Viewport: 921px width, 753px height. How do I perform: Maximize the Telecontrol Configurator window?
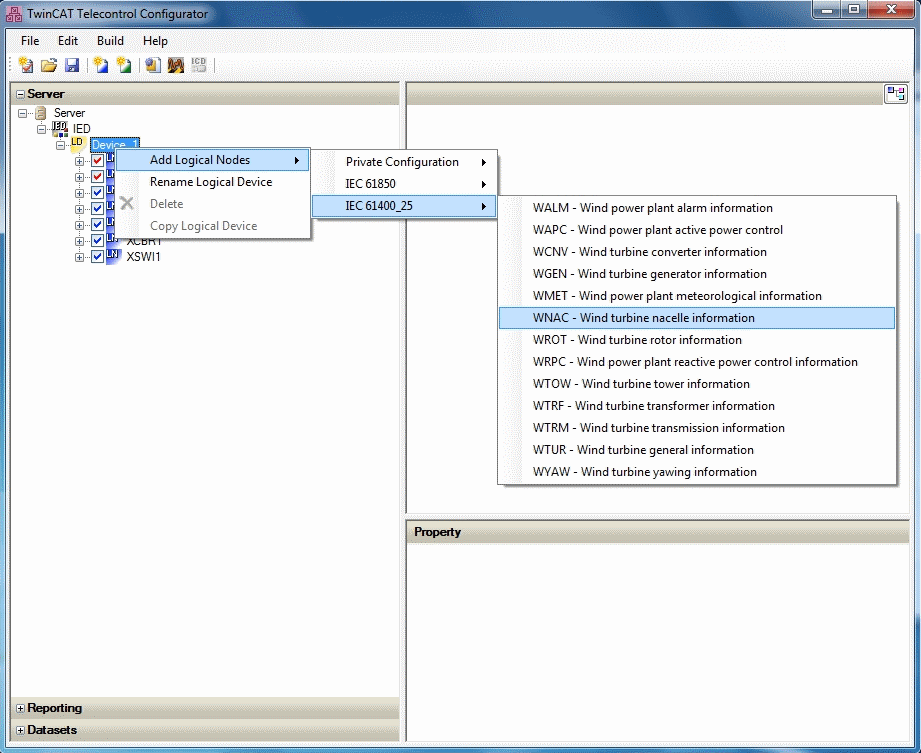pyautogui.click(x=854, y=10)
